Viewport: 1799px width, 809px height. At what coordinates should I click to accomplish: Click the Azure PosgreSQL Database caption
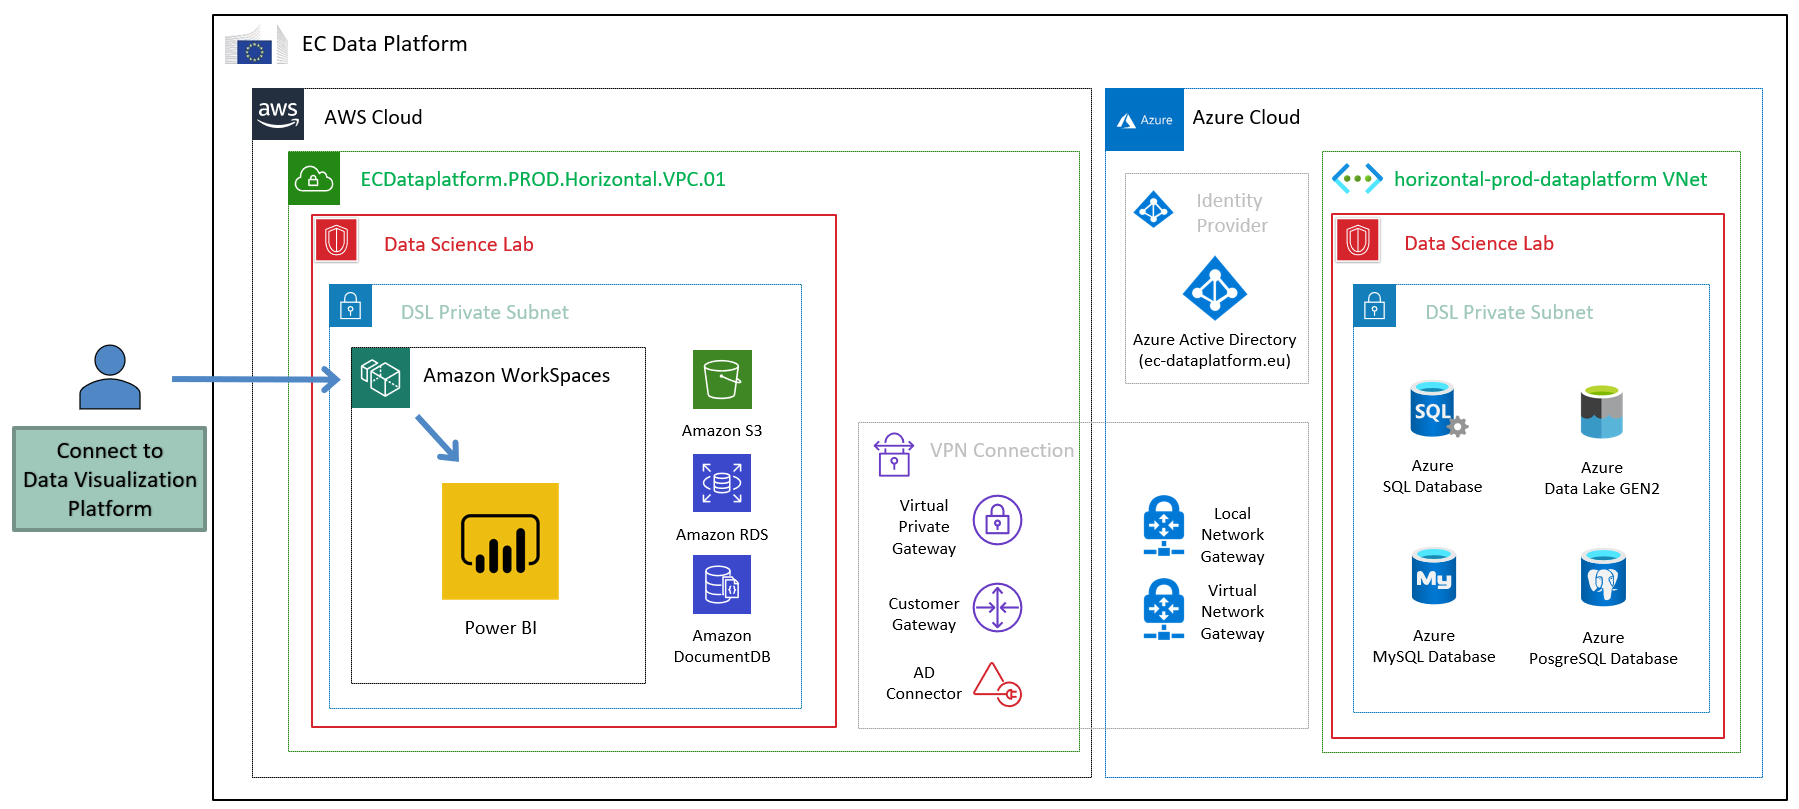(x=1603, y=648)
